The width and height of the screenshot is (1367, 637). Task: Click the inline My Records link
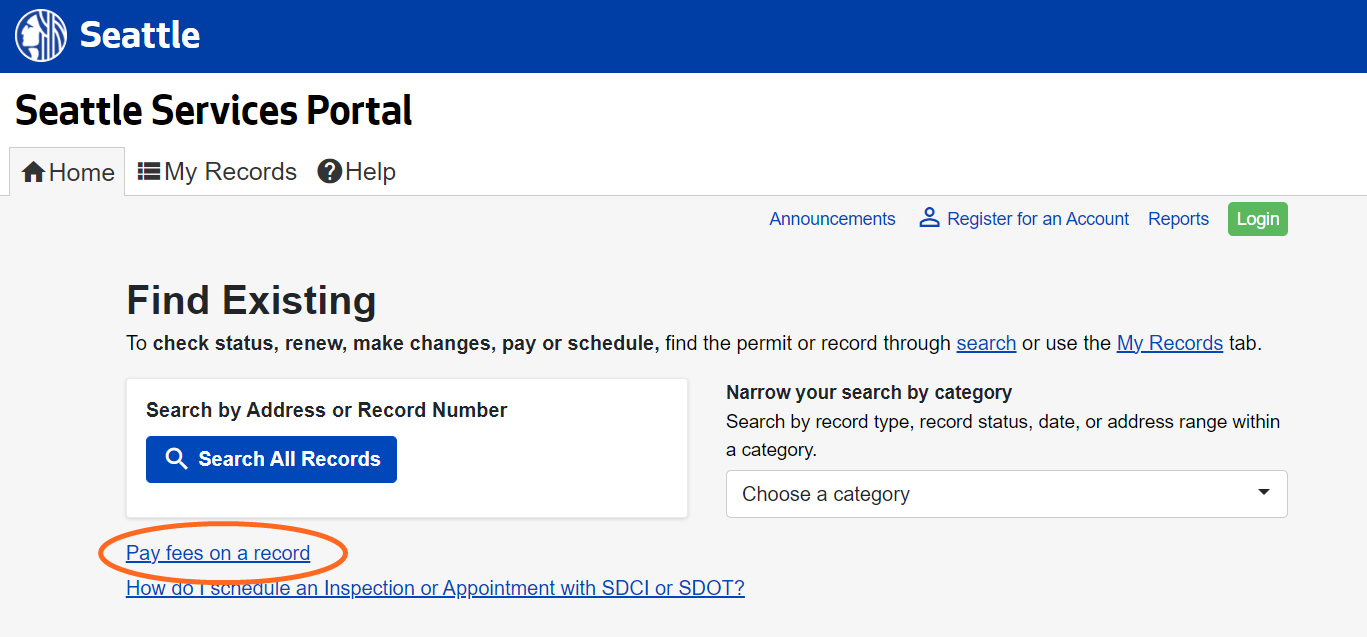coord(1169,343)
